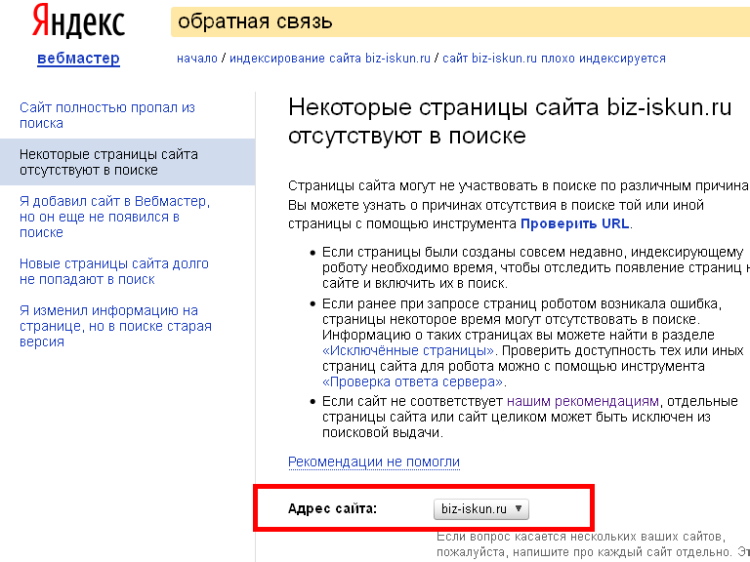Open sidebar item Я добавил сайт в Вебмастер
This screenshot has width=750, height=562.
(115, 217)
